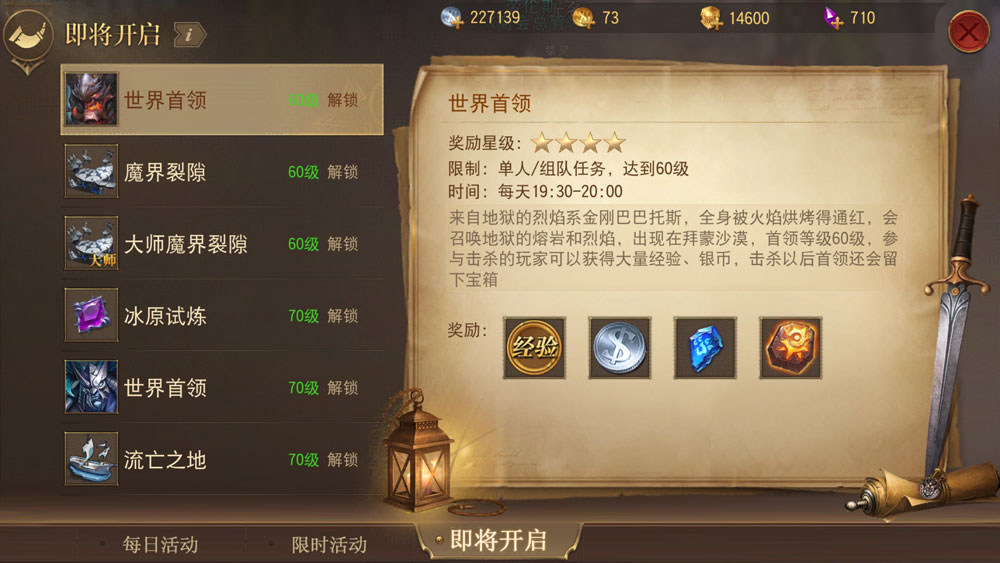Select the highlighted level 60 世界首领 entry
This screenshot has width=1000, height=563.
click(x=222, y=99)
